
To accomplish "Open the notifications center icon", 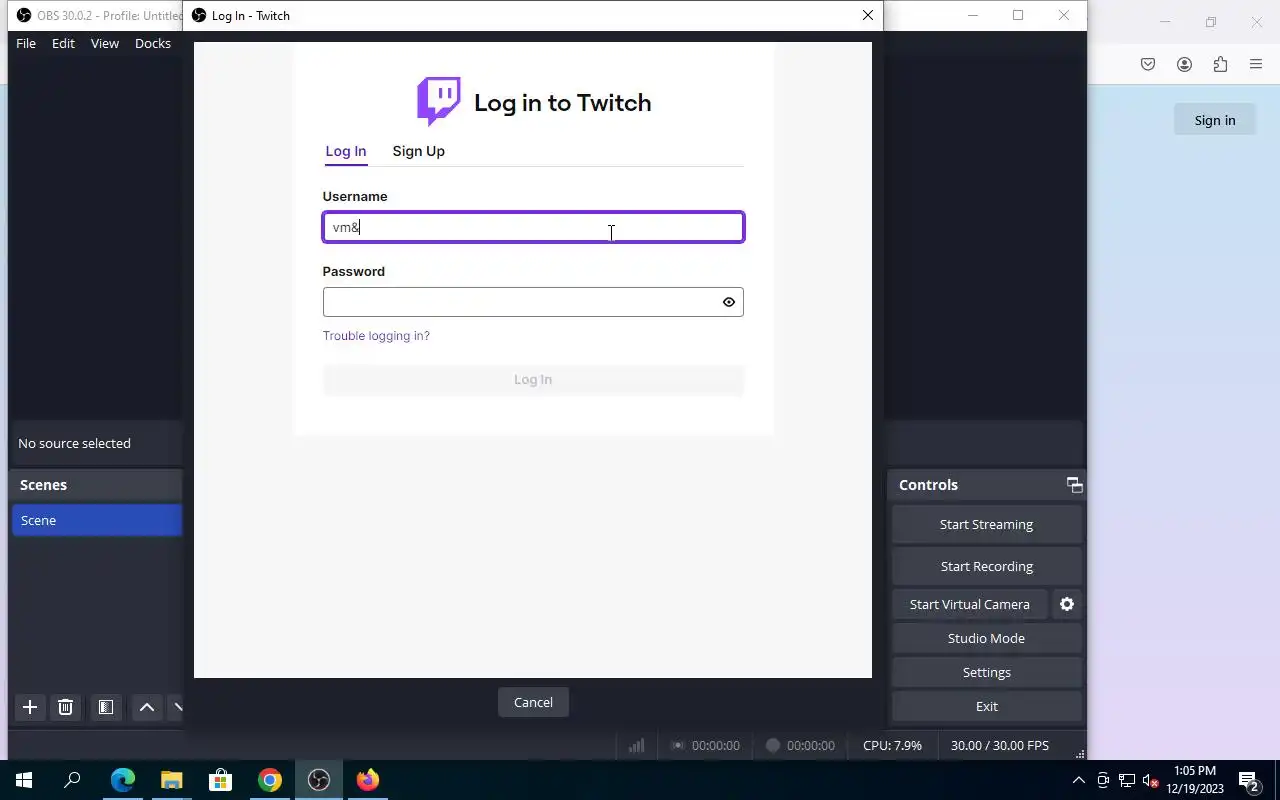I will pyautogui.click(x=1249, y=780).
